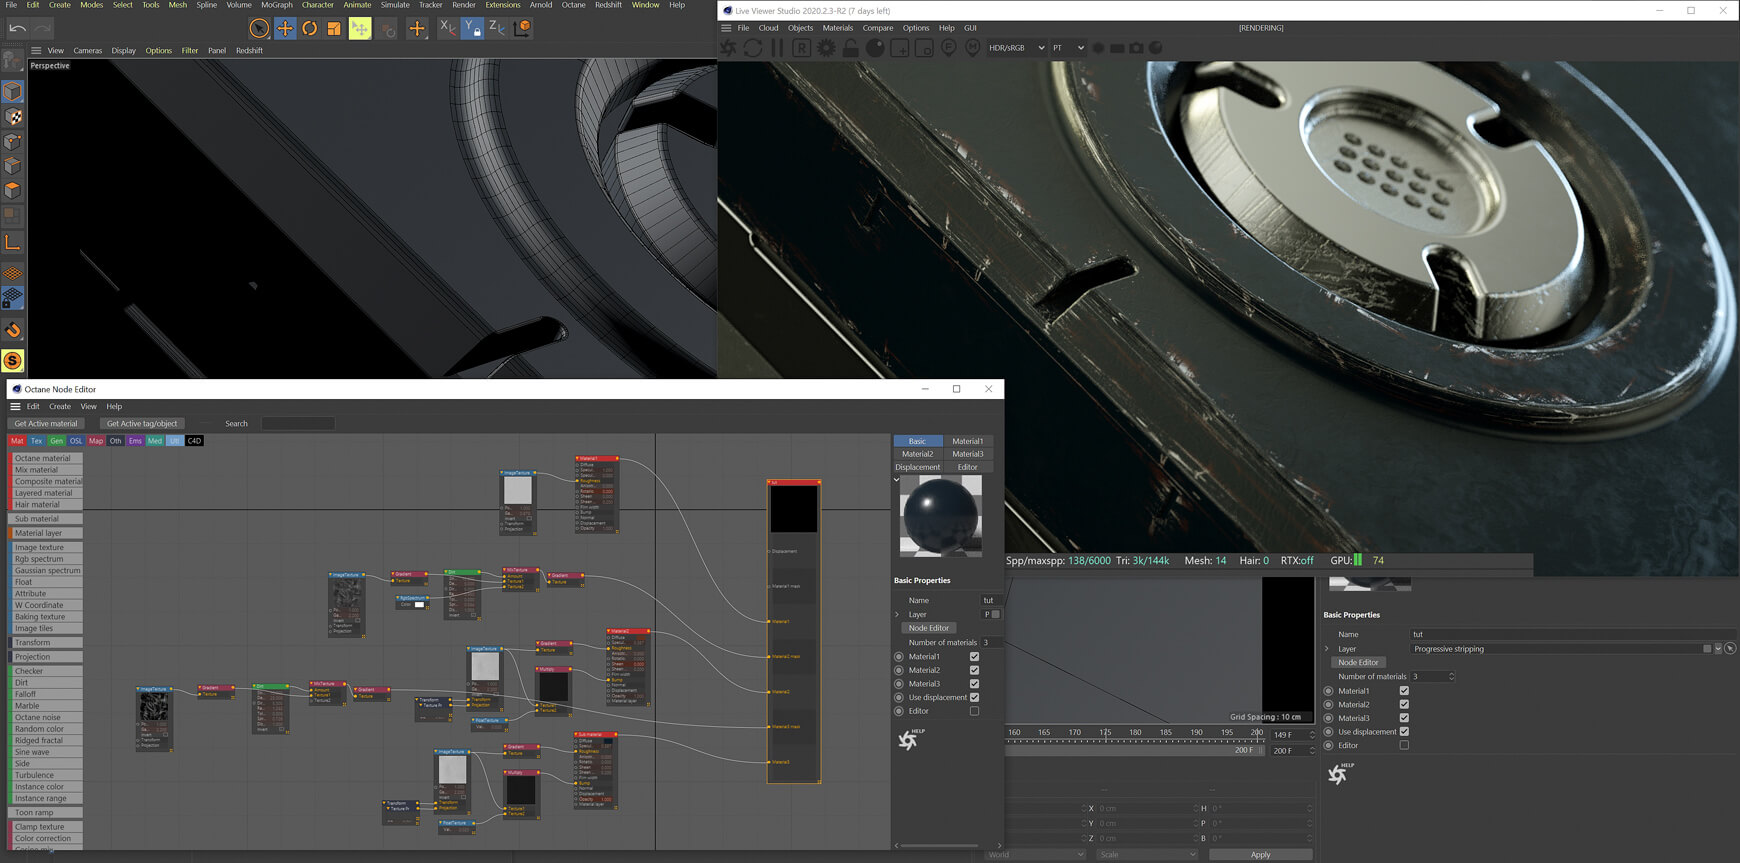The image size is (1740, 863).
Task: Open the Create menu in Octane Node Editor
Action: coord(60,406)
